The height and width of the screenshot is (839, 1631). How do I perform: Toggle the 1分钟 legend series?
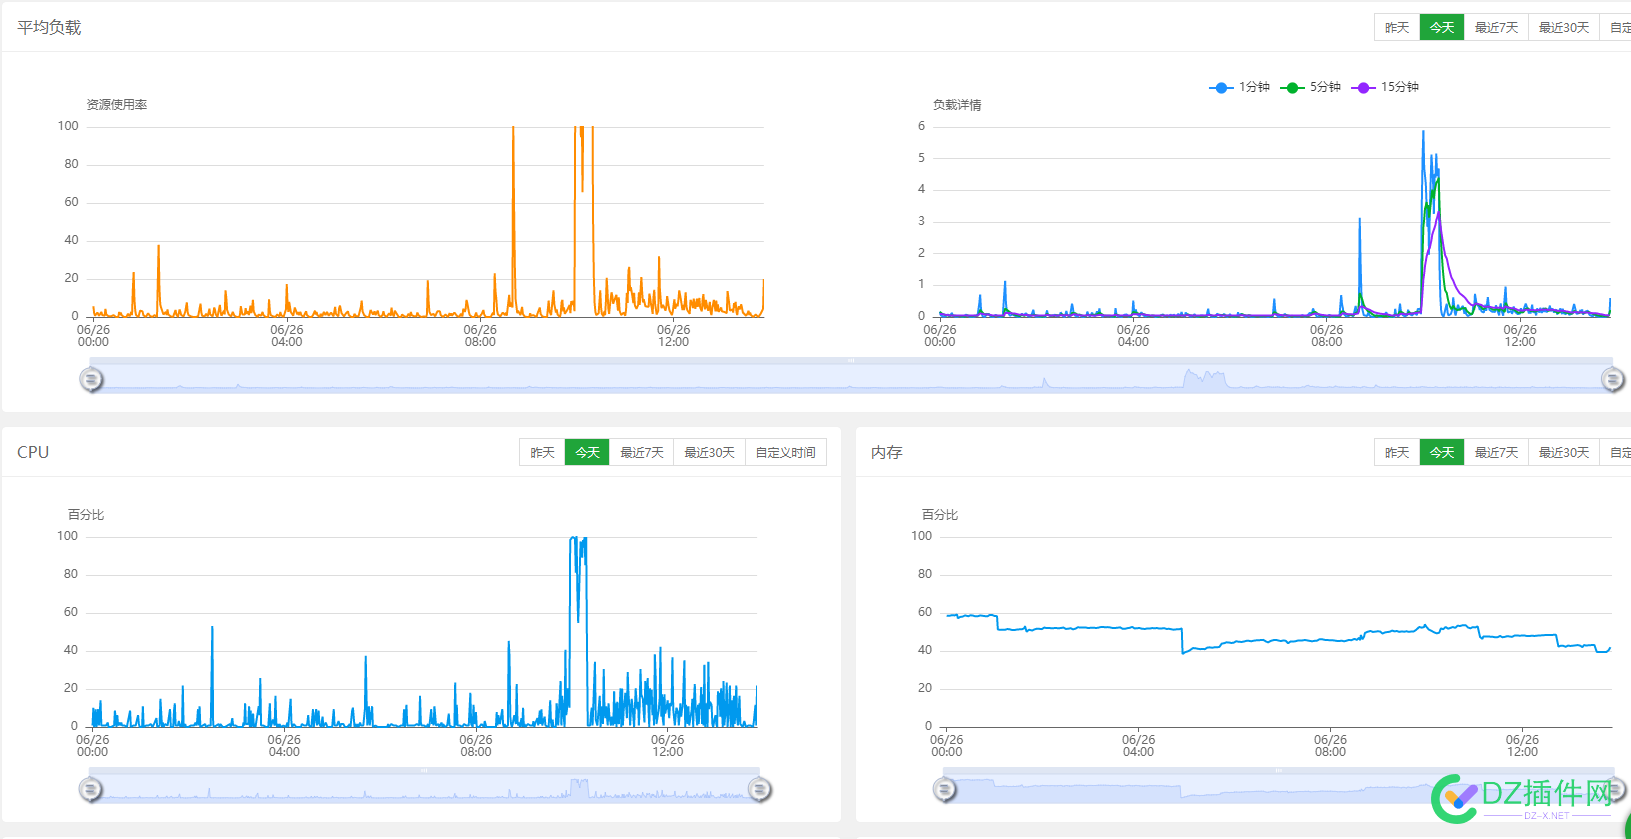click(x=1239, y=88)
